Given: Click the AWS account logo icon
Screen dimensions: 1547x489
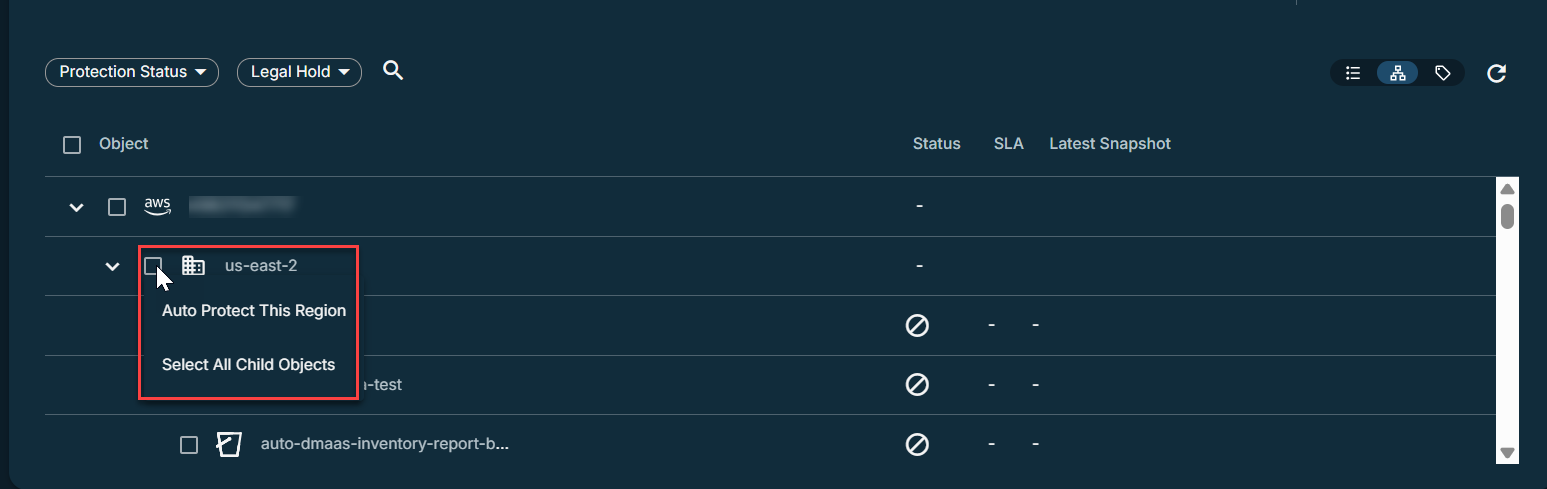Looking at the screenshot, I should pyautogui.click(x=158, y=206).
